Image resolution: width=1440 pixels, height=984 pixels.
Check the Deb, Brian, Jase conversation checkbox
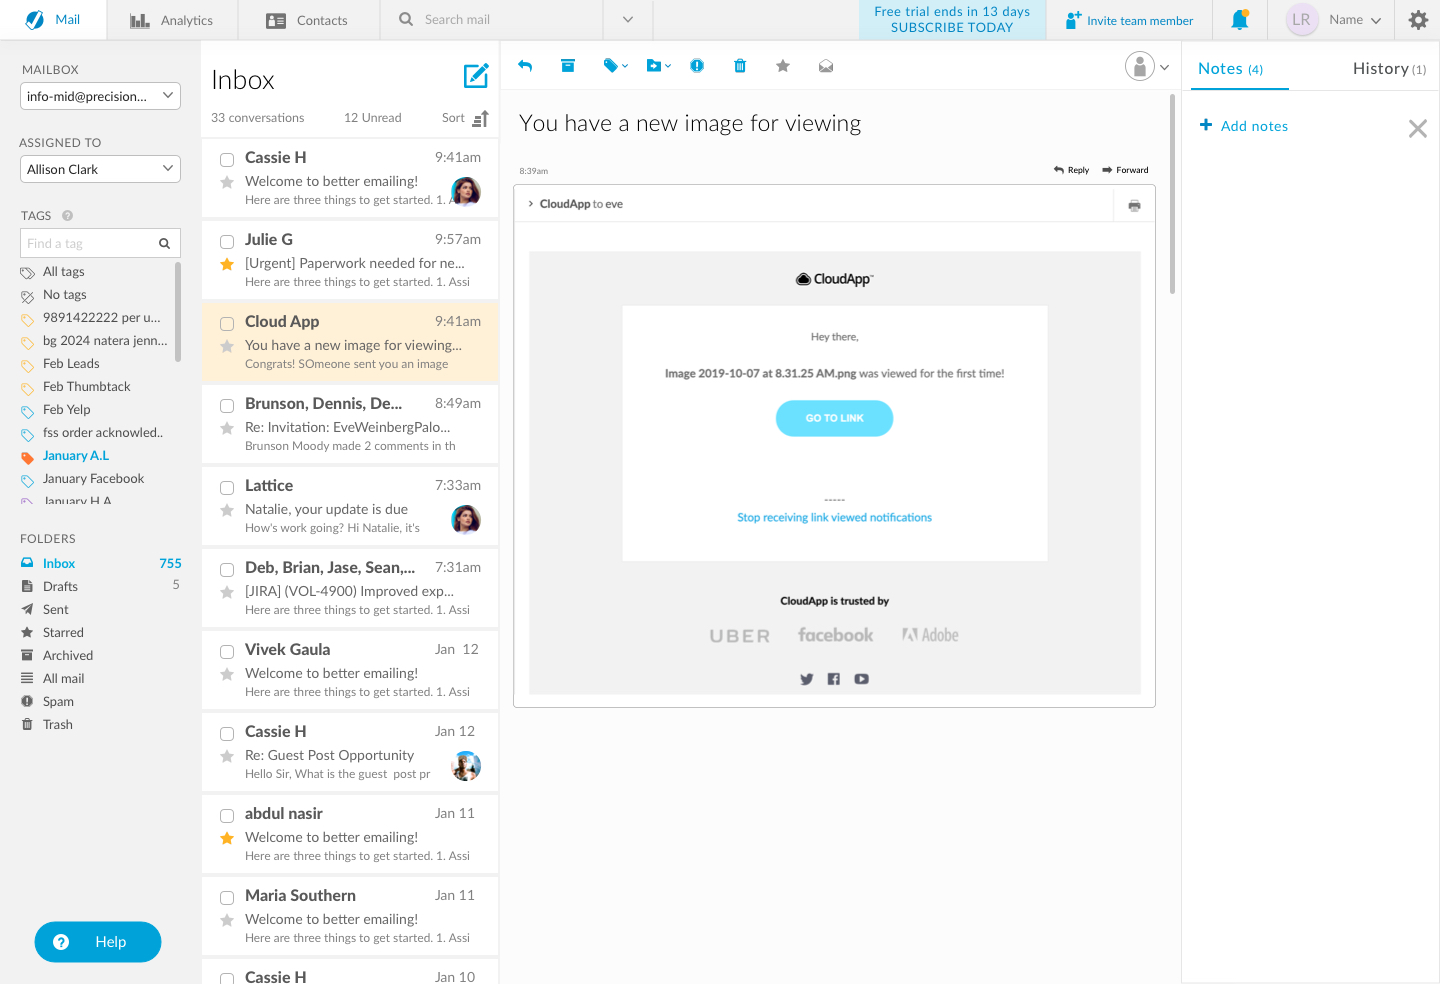pos(227,570)
